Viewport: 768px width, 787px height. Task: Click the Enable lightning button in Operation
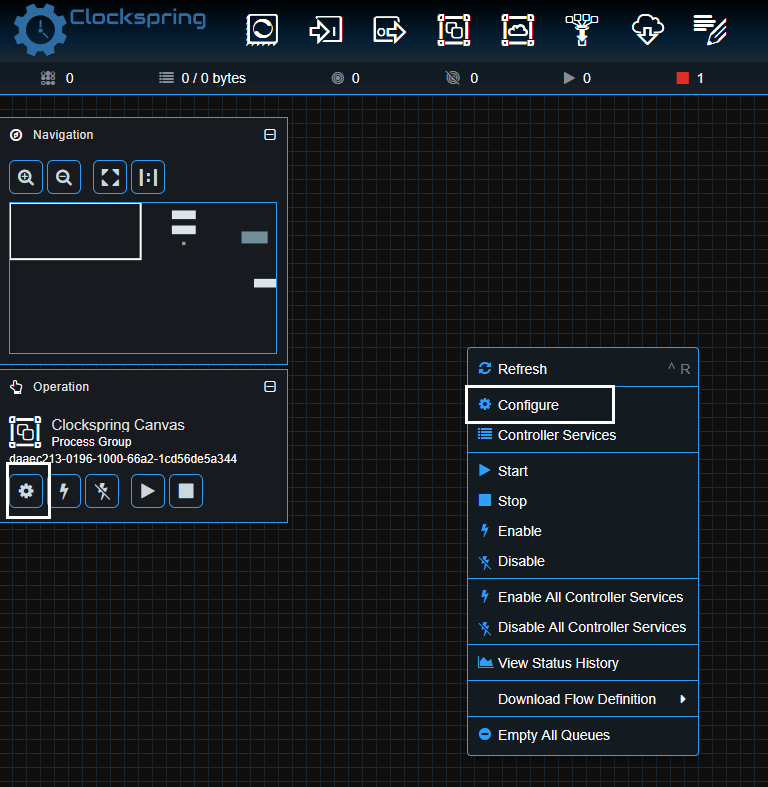pos(64,491)
